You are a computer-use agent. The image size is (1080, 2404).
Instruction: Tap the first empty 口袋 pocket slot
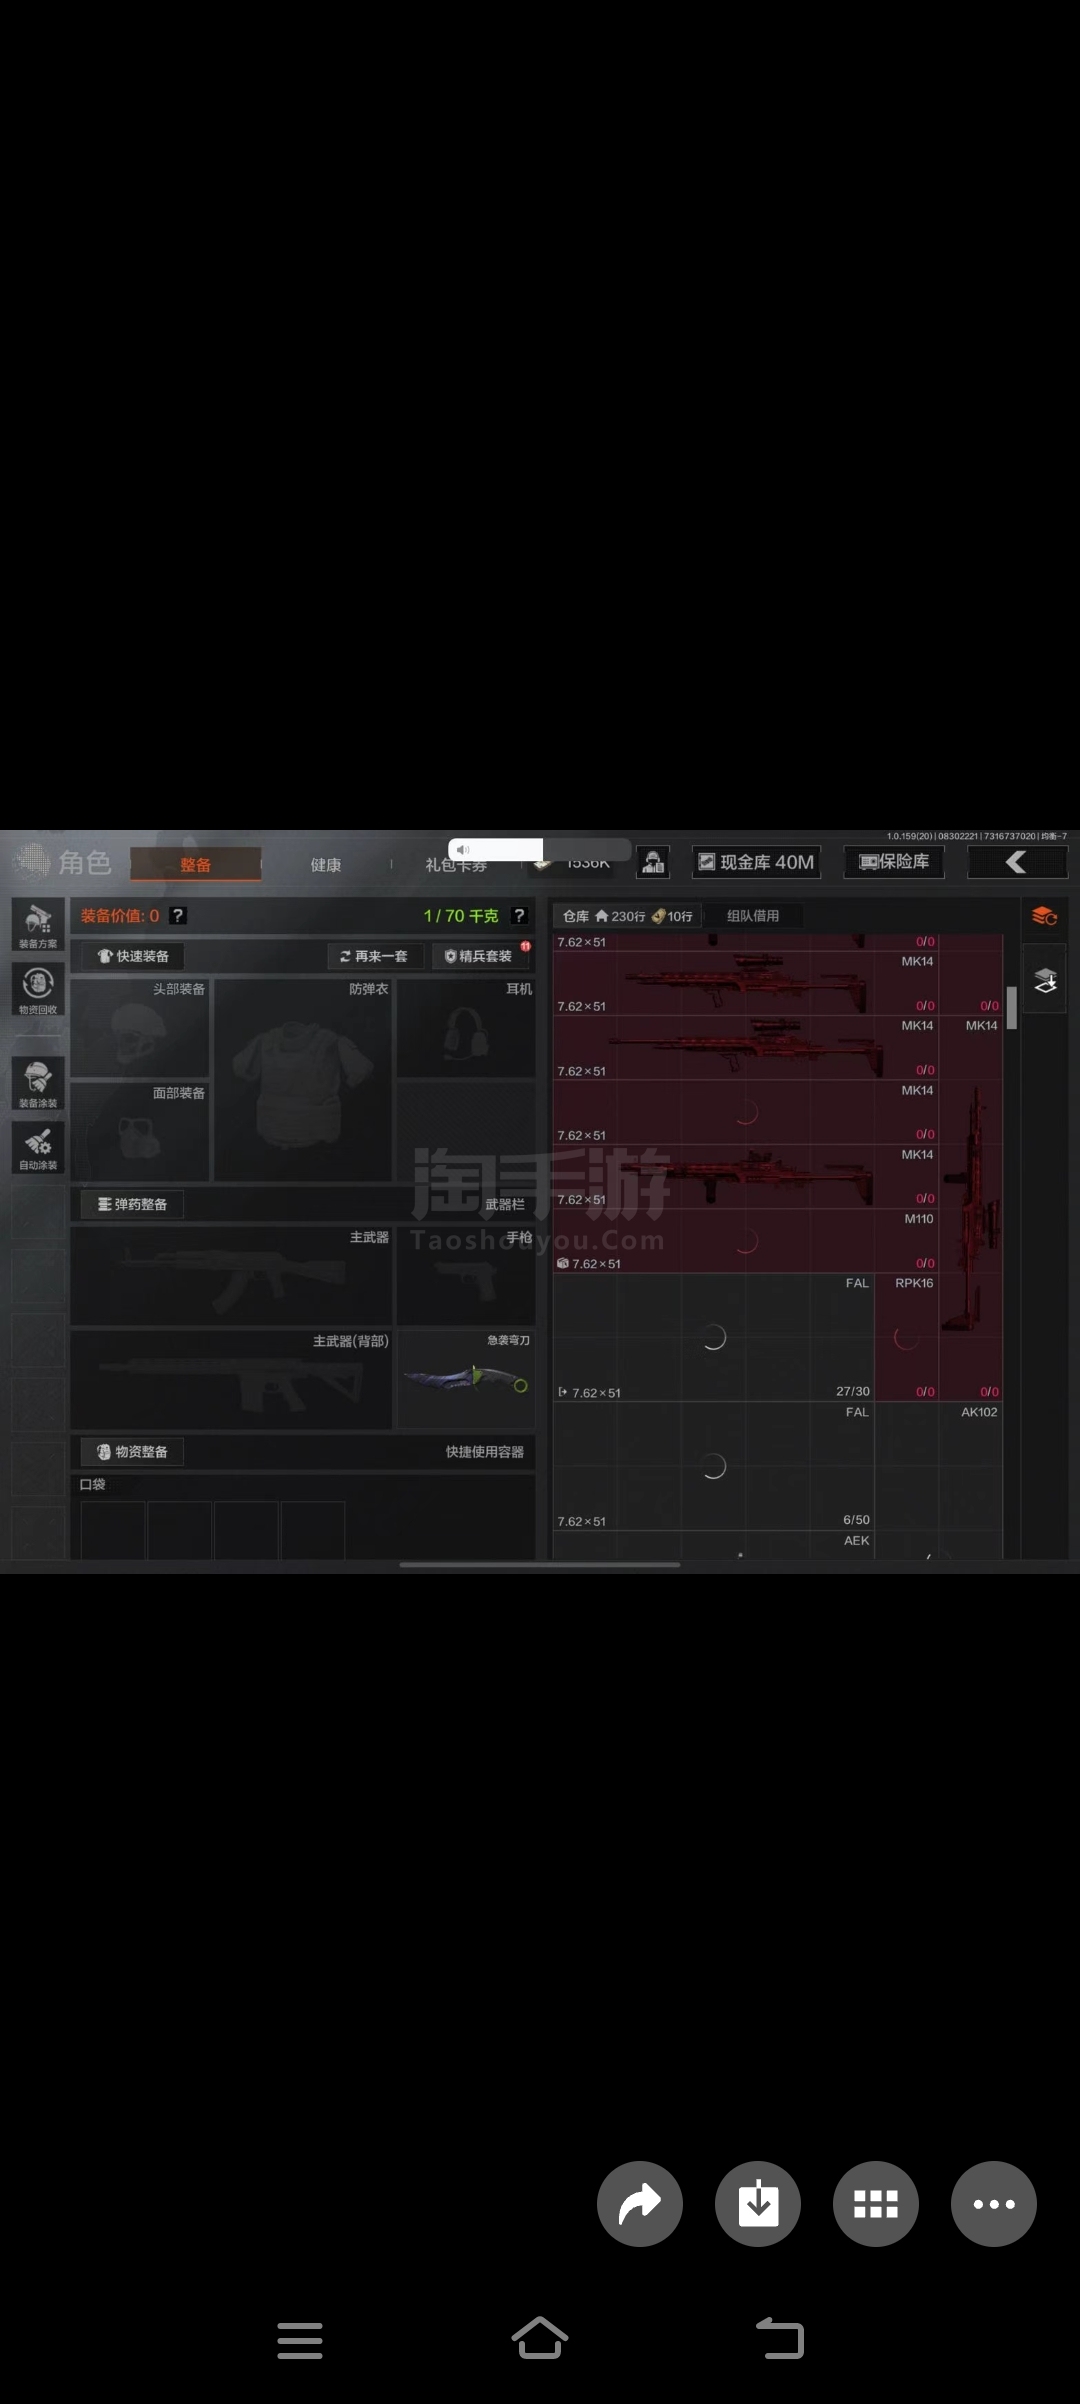point(113,1530)
